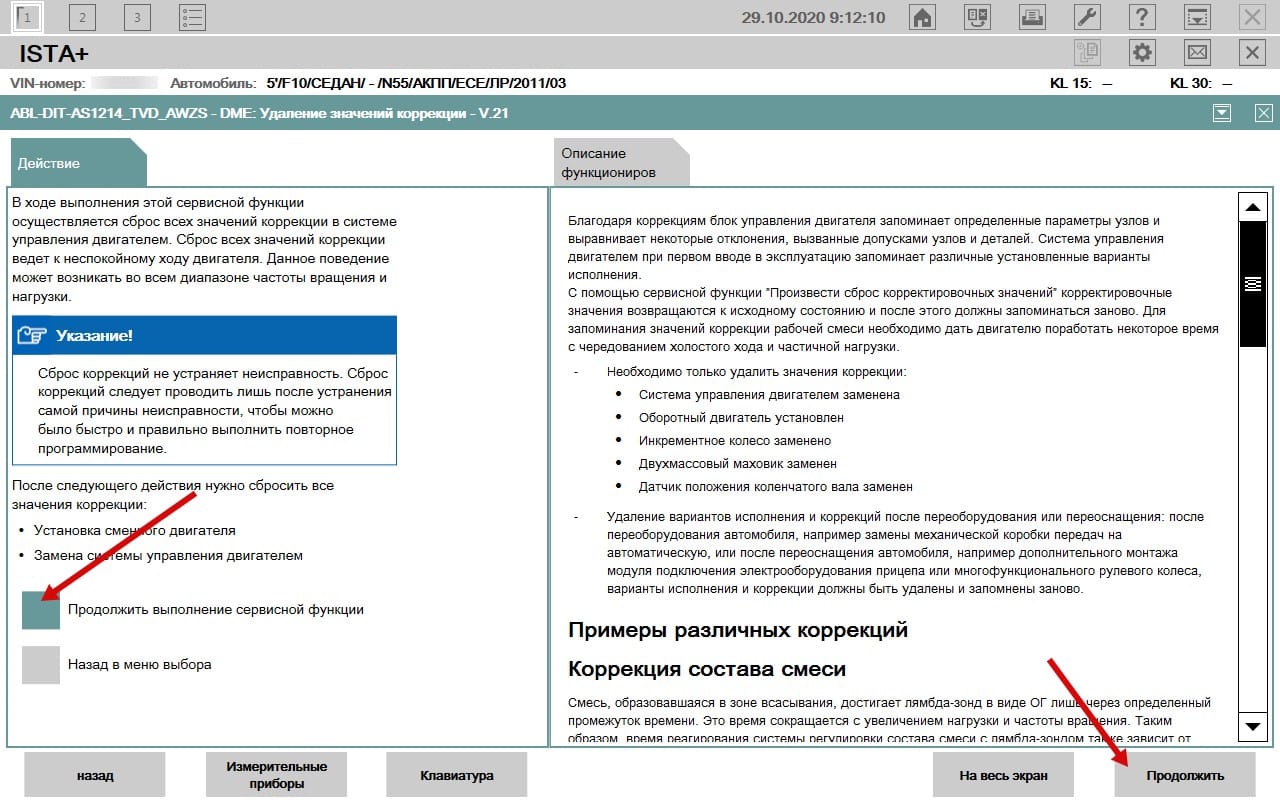Click the KL 30 status indicator

(1201, 83)
